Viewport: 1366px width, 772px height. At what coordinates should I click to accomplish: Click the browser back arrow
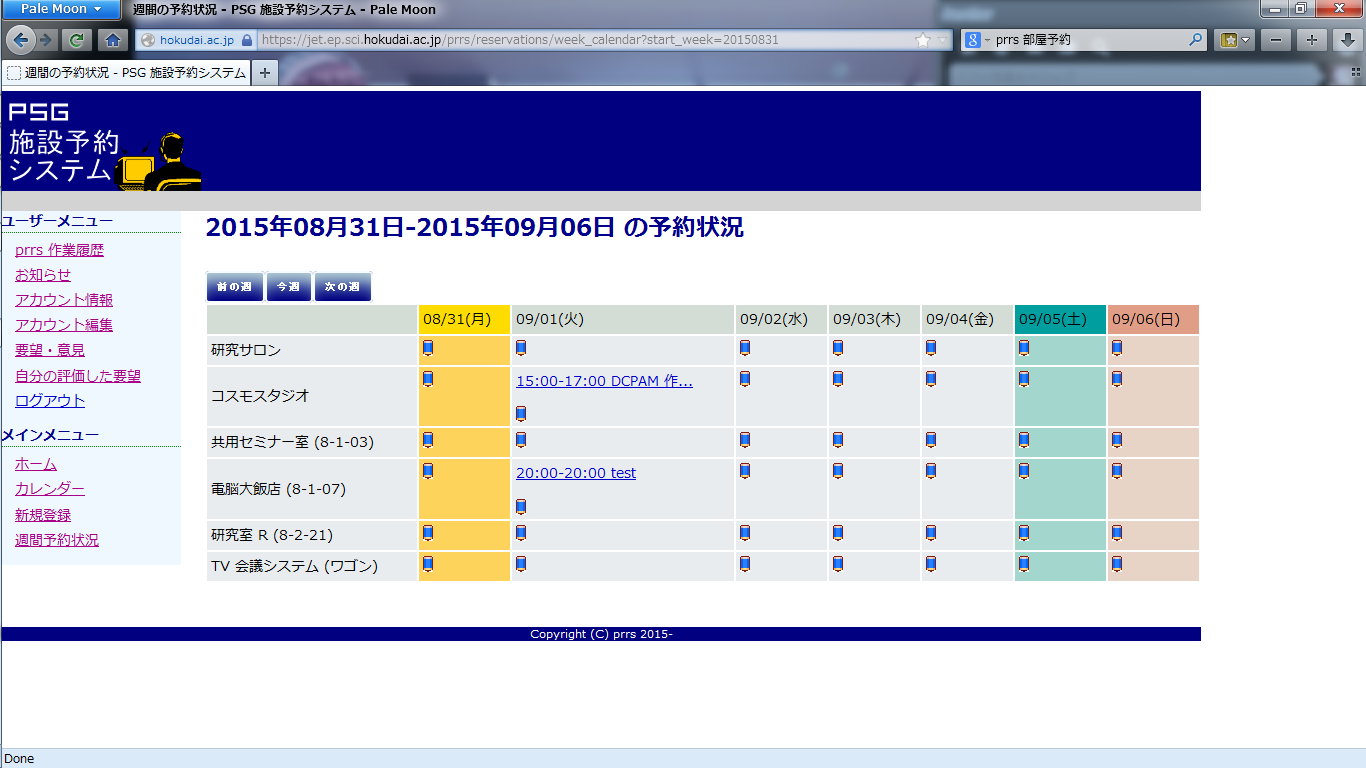pos(20,40)
